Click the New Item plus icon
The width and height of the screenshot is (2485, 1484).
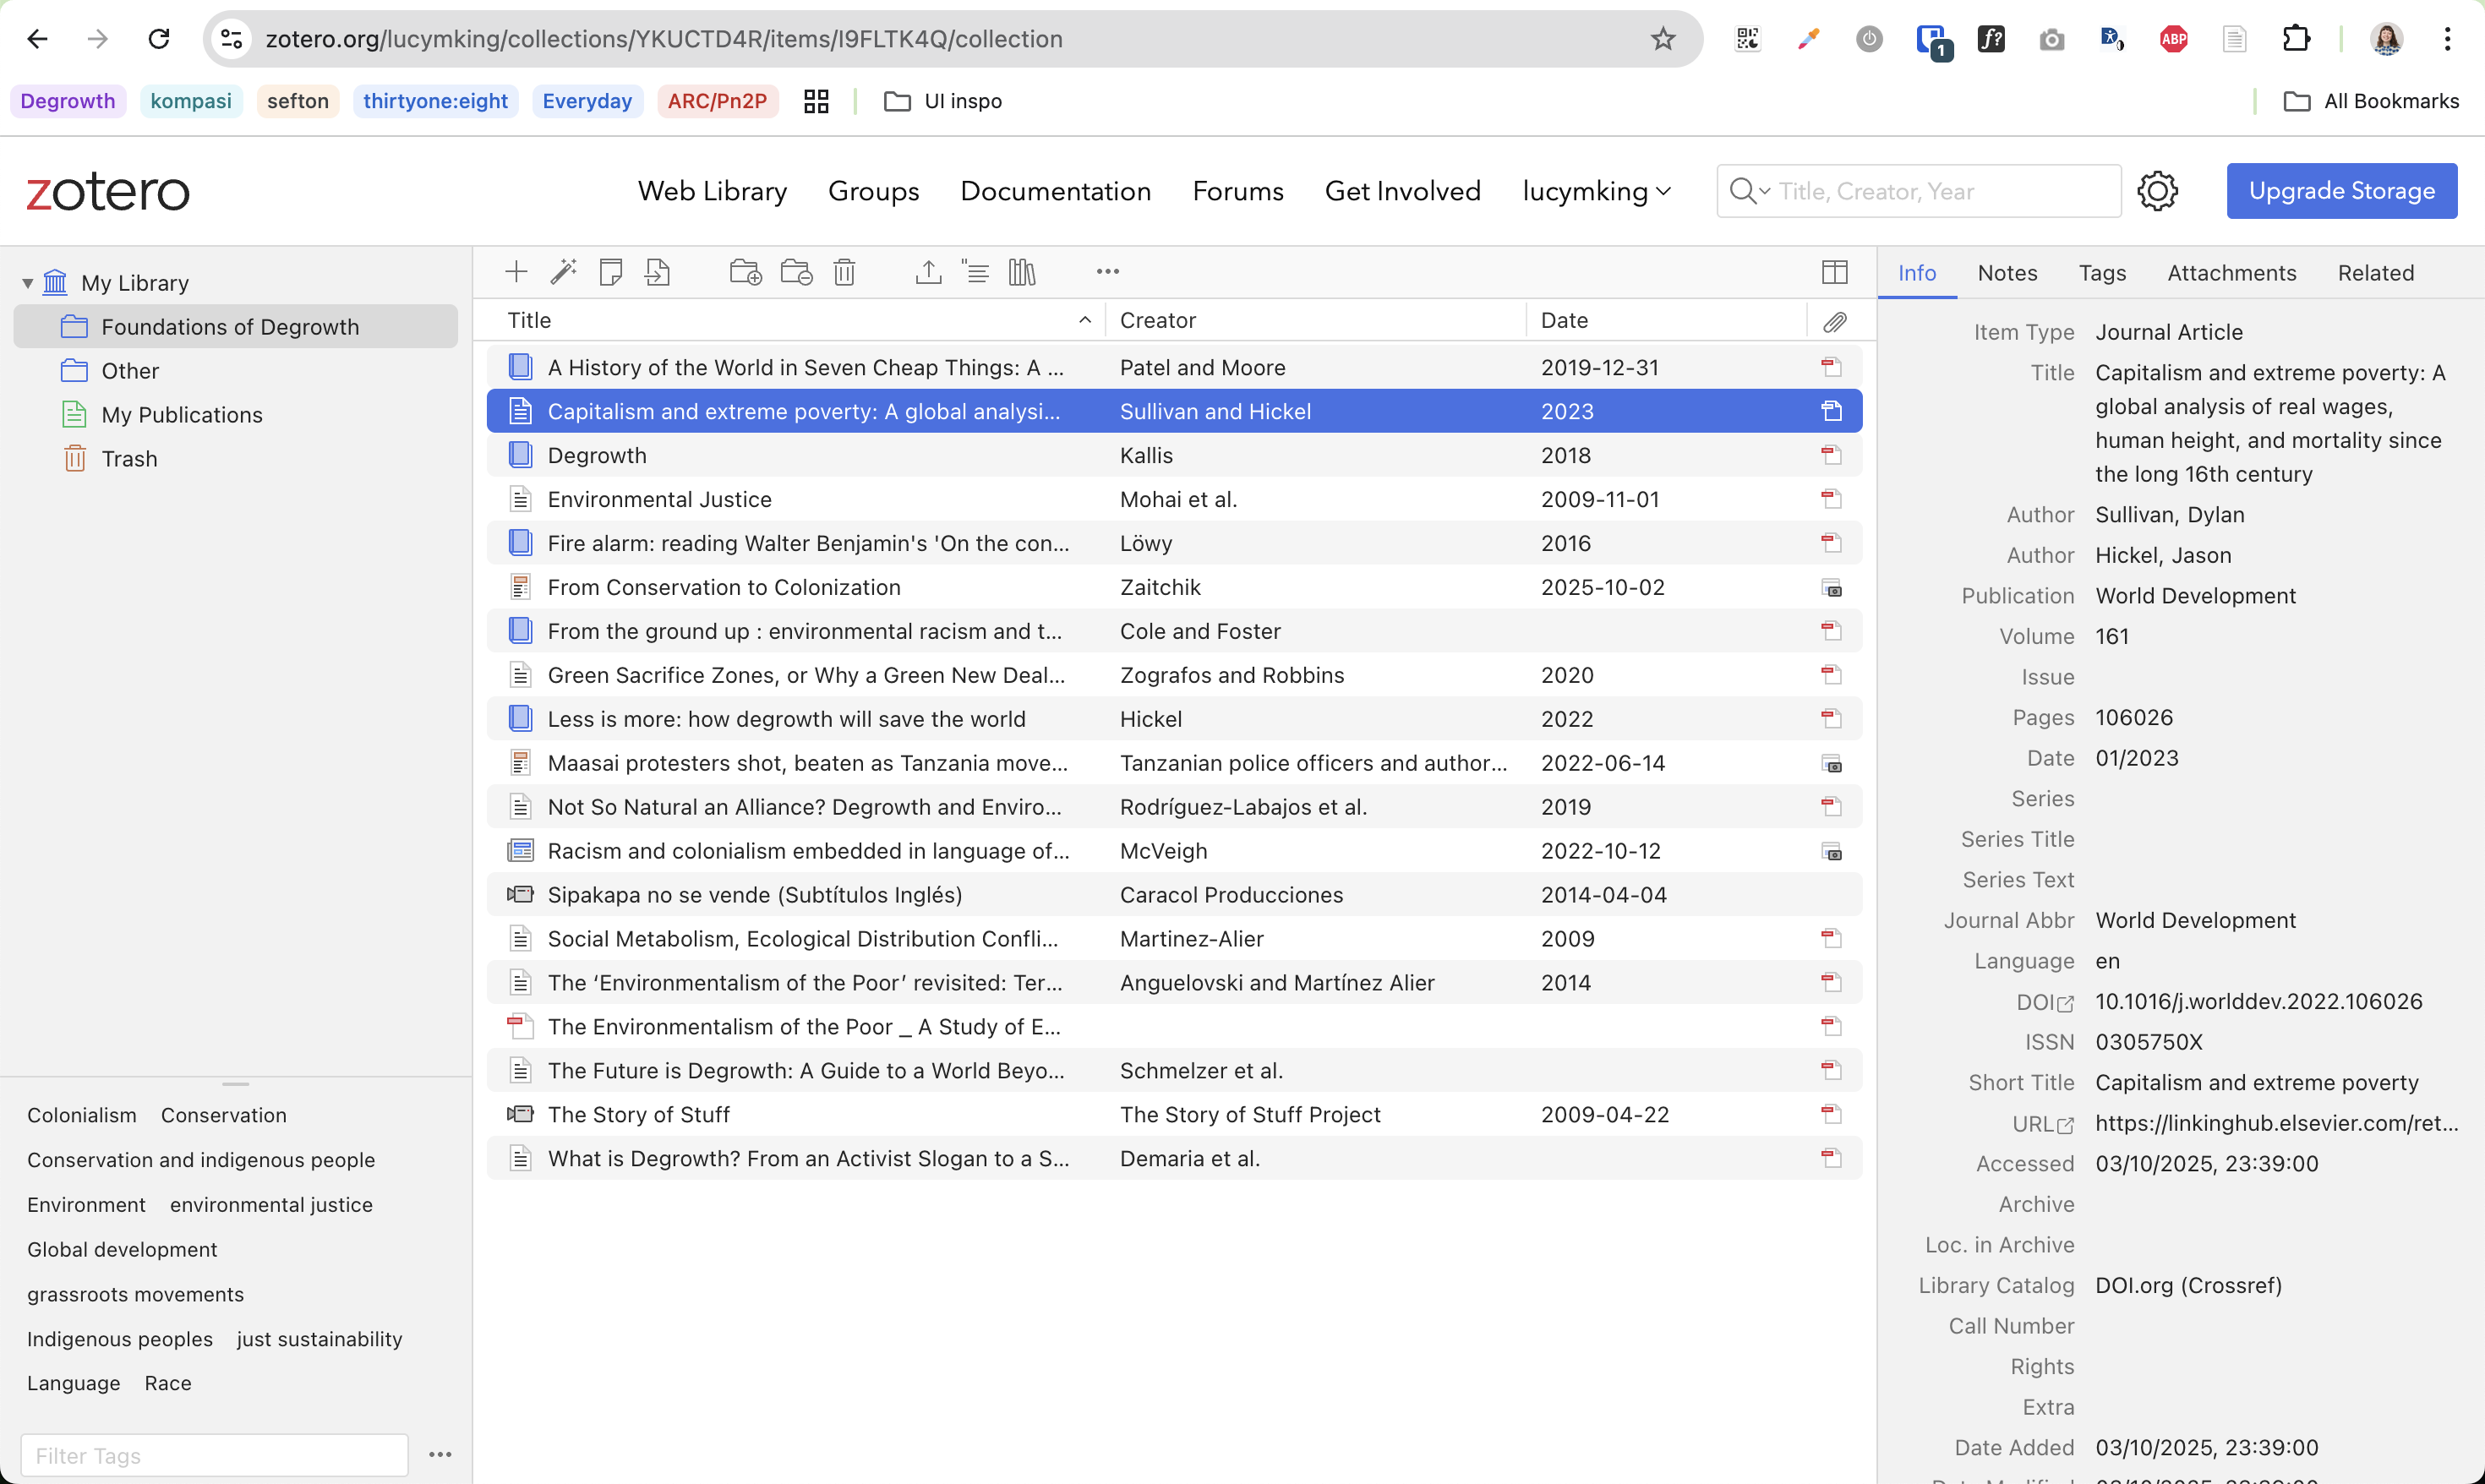pos(516,272)
